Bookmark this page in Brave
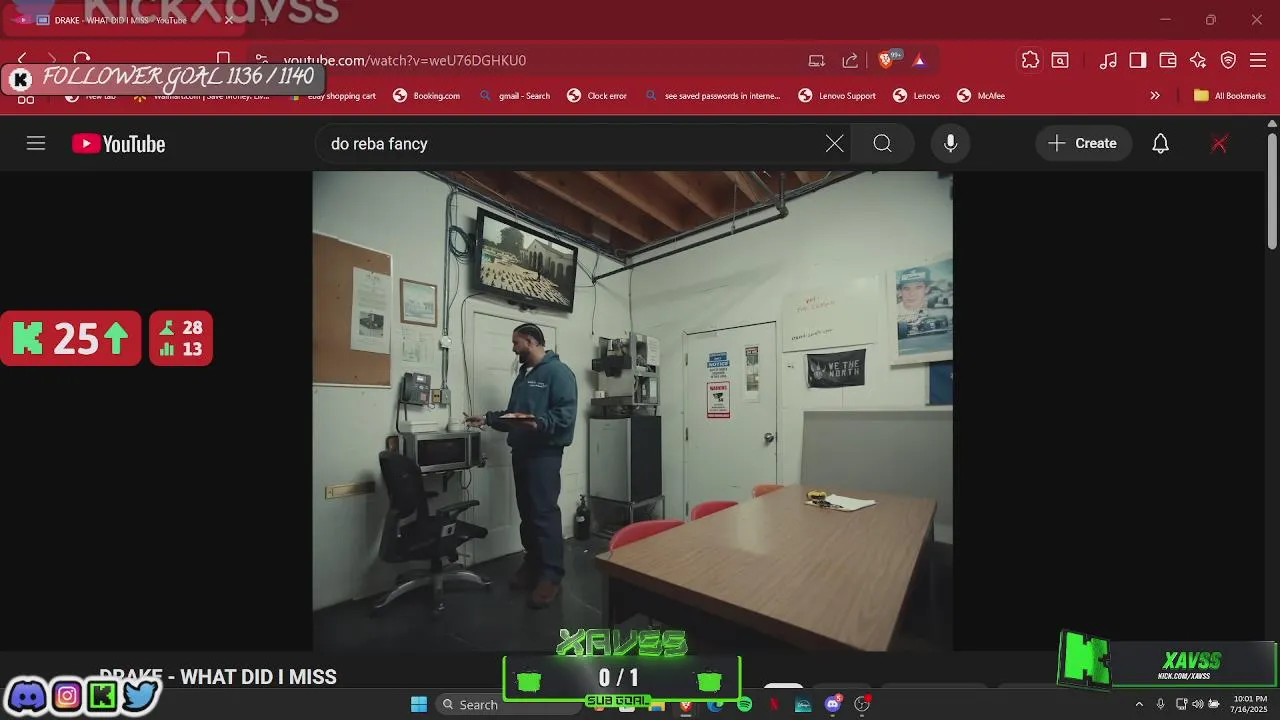 224,60
